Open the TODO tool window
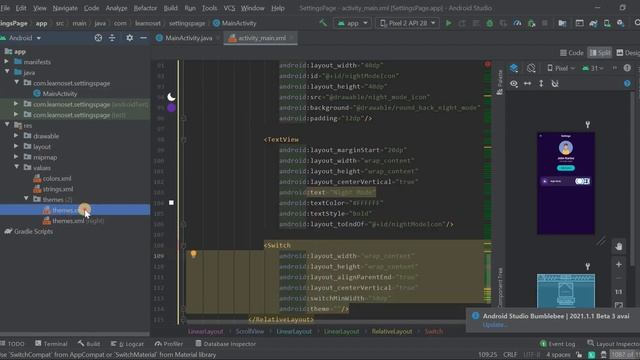 click(x=12, y=344)
